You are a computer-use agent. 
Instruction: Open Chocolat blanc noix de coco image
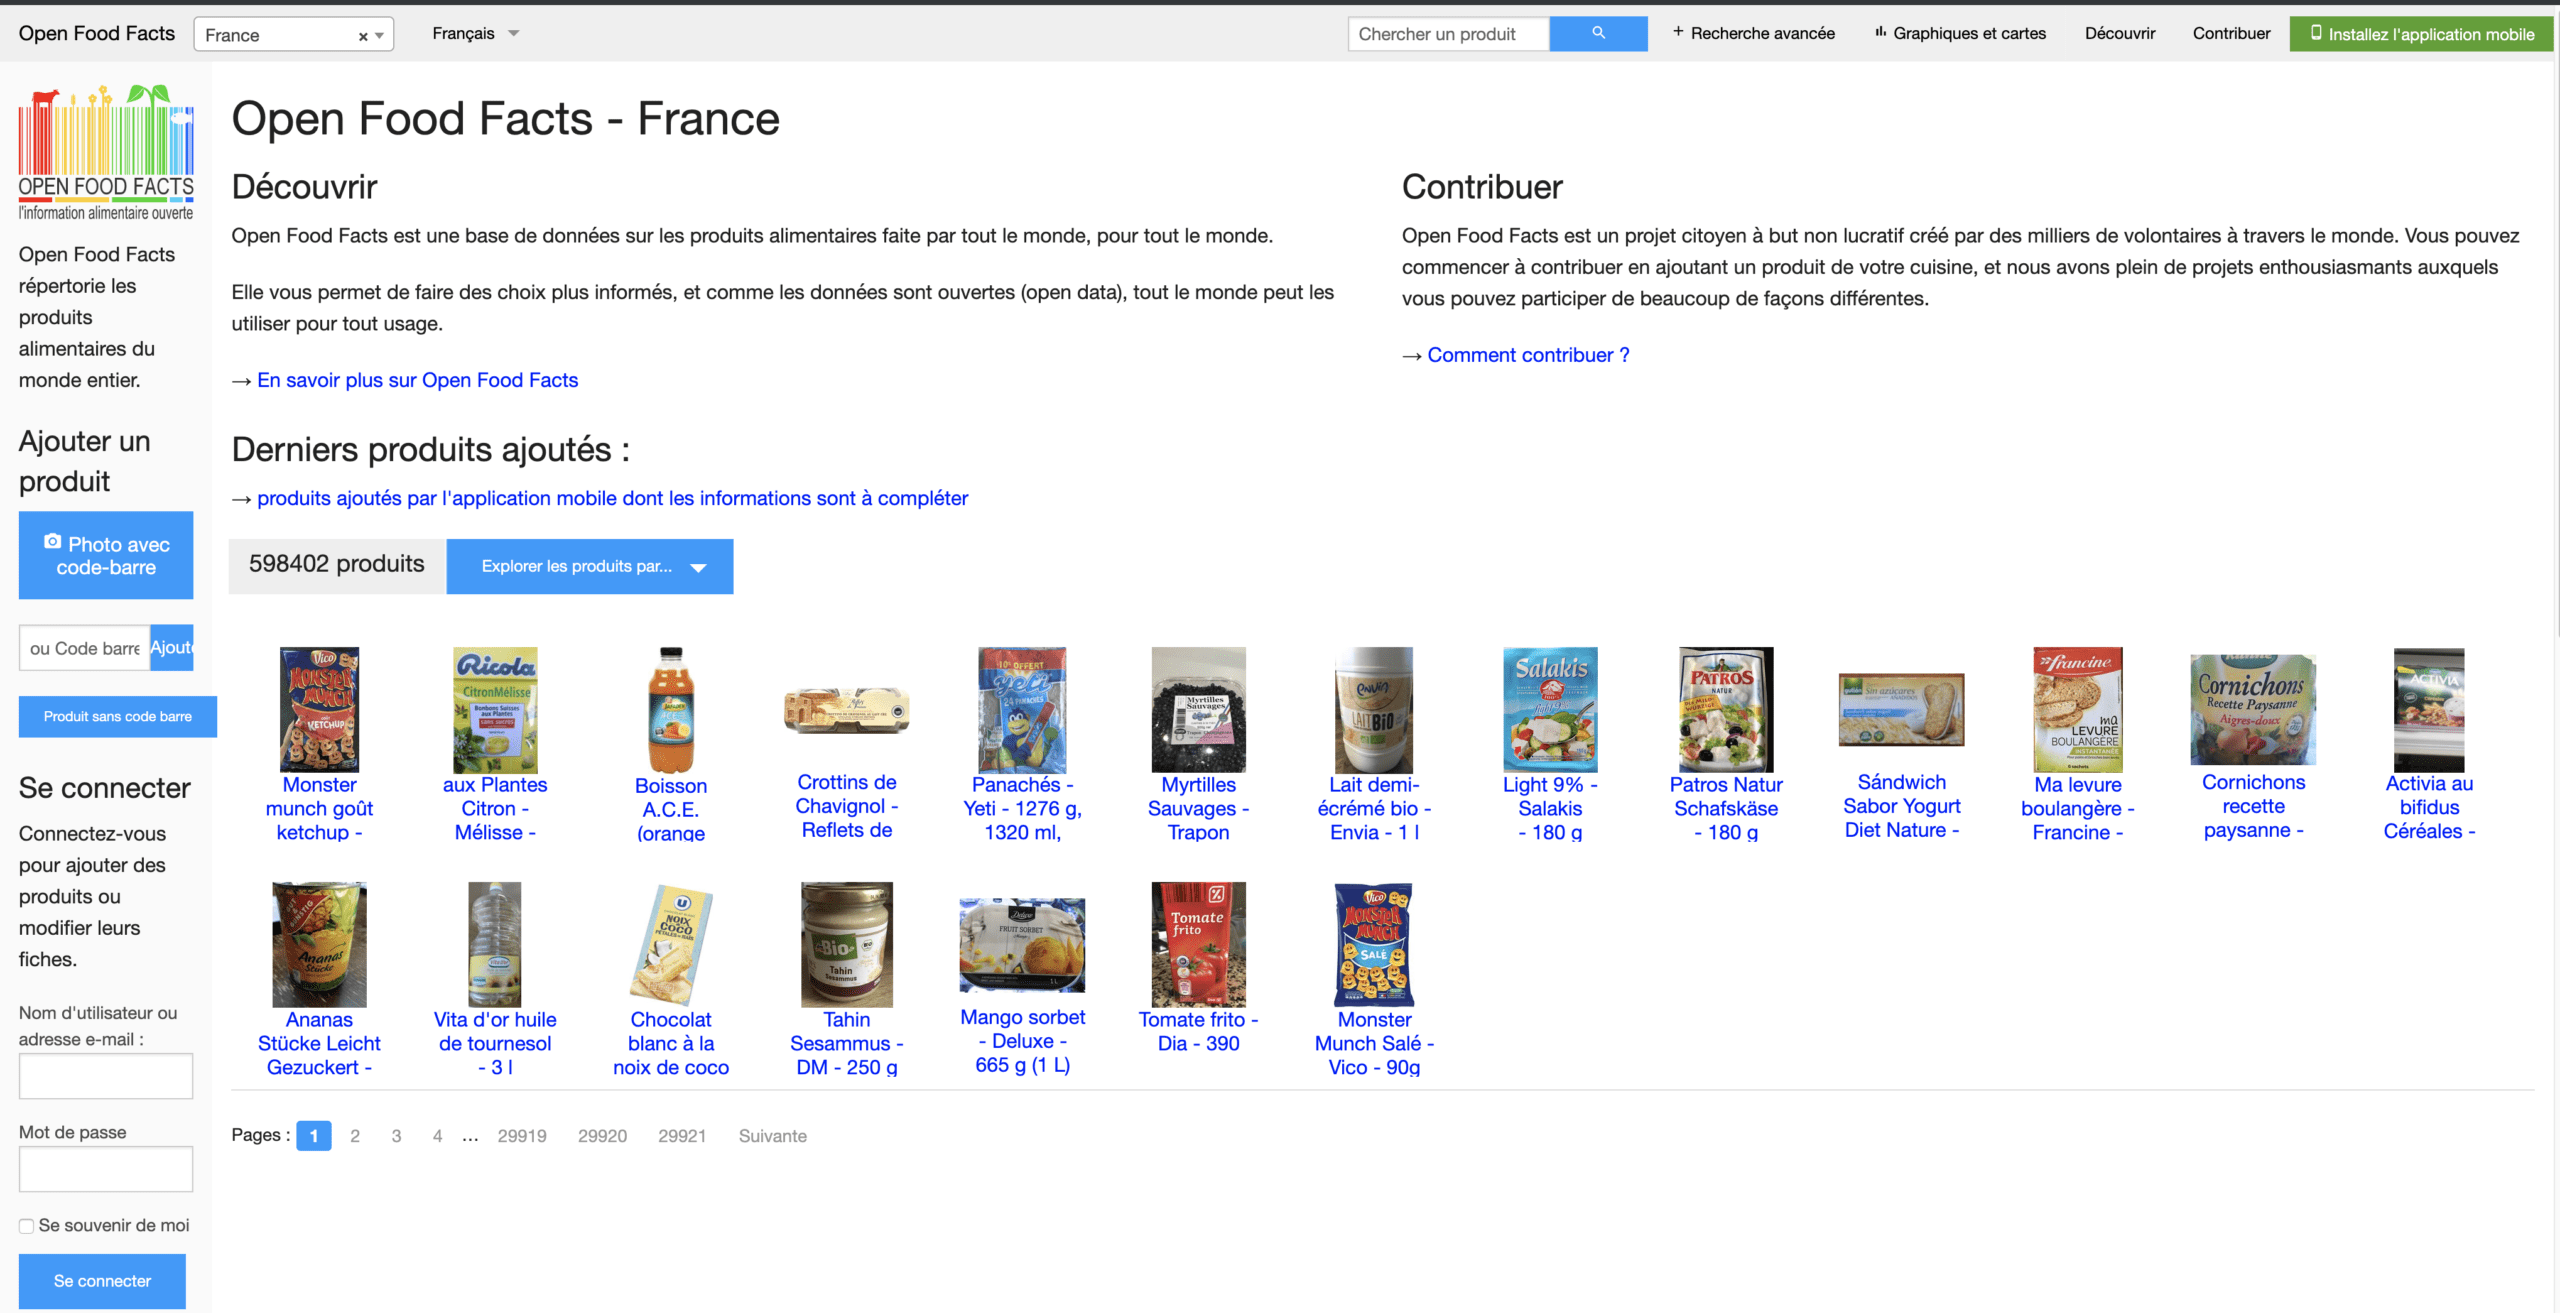coord(671,944)
